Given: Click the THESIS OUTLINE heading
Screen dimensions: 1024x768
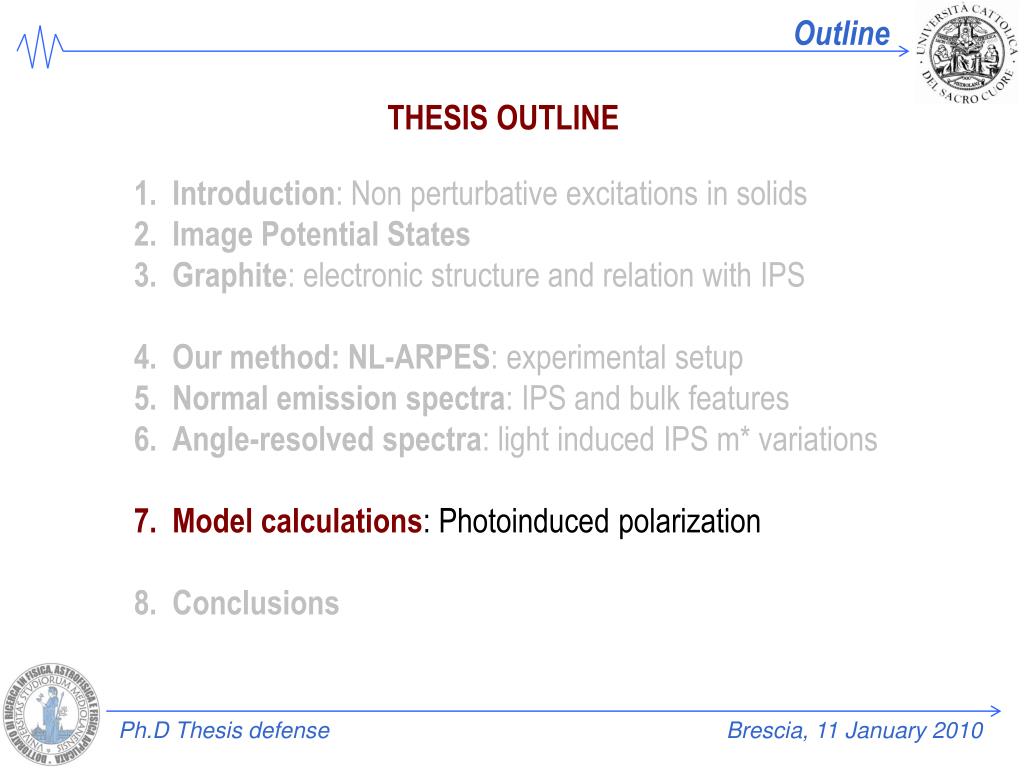Looking at the screenshot, I should pos(503,118).
